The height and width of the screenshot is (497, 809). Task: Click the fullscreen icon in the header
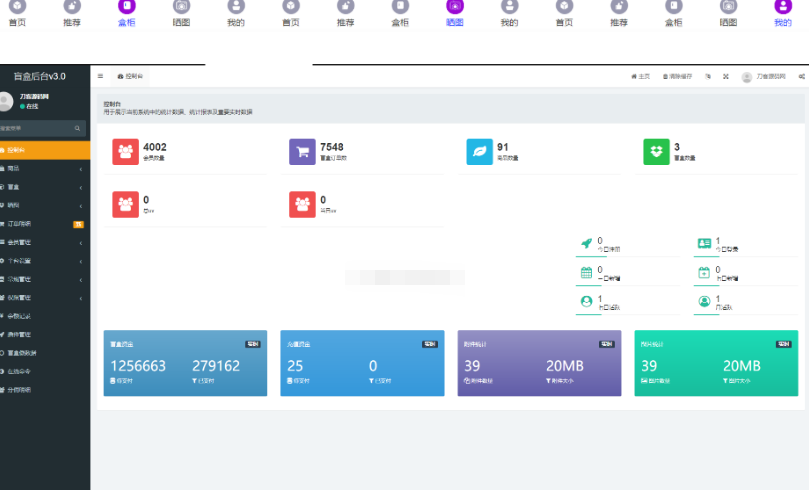pyautogui.click(x=726, y=76)
